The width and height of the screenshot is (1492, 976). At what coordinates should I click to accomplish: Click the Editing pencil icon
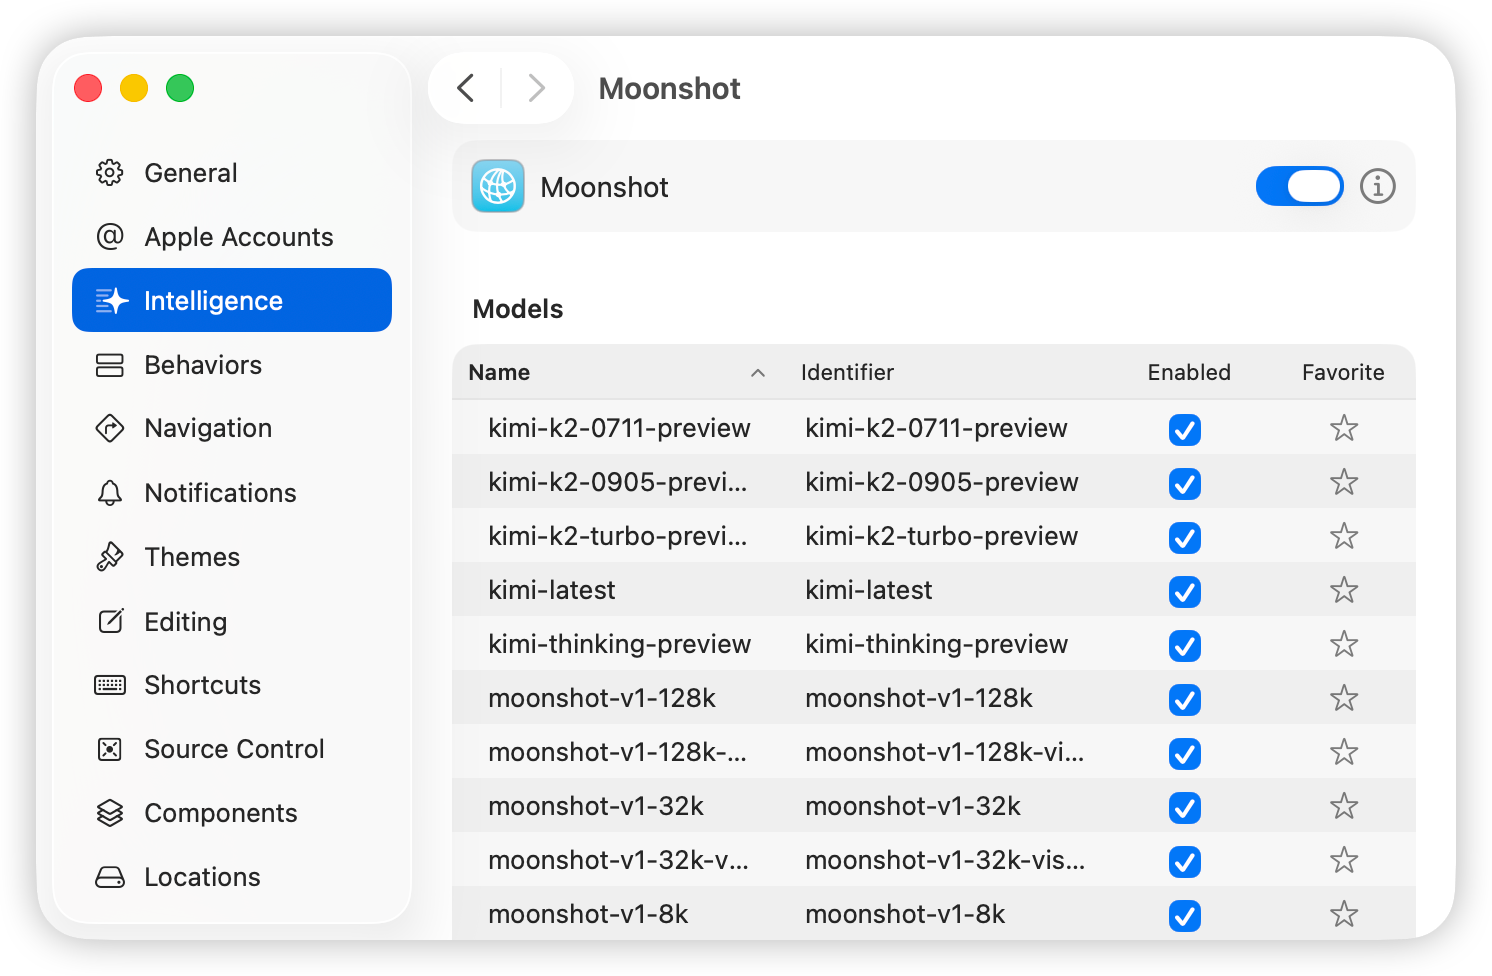[109, 621]
